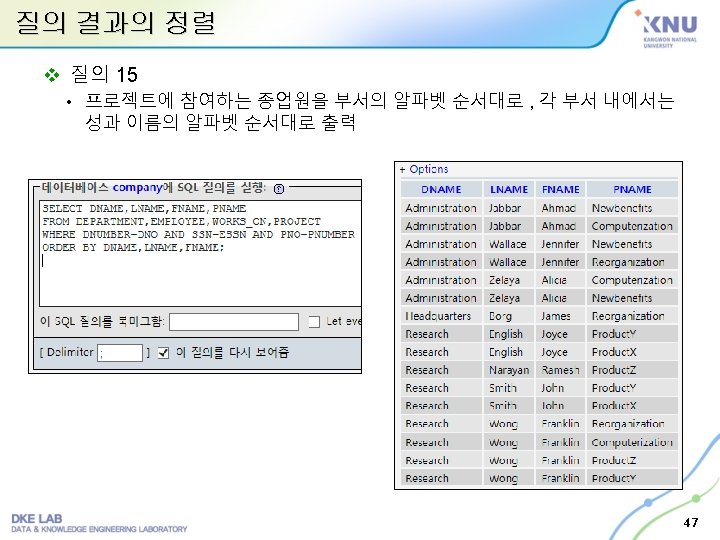Screen dimensions: 720x540
Task: Untick the show-this-query-again checkbox
Action: click(163, 353)
